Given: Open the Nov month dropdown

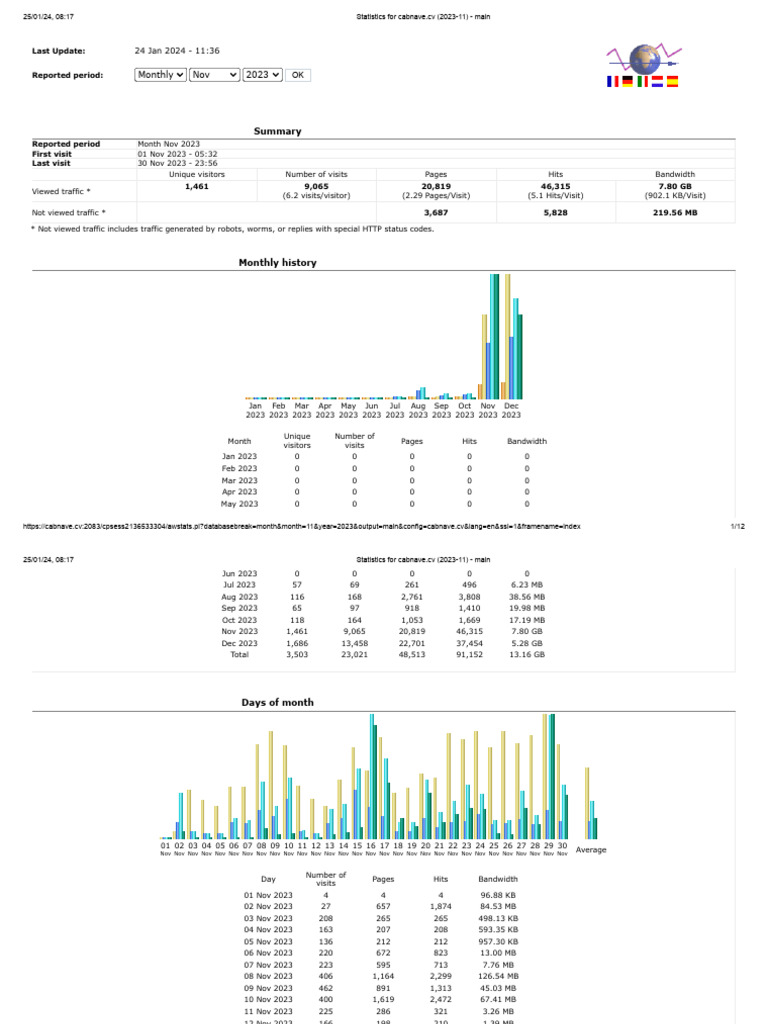Looking at the screenshot, I should [x=214, y=75].
